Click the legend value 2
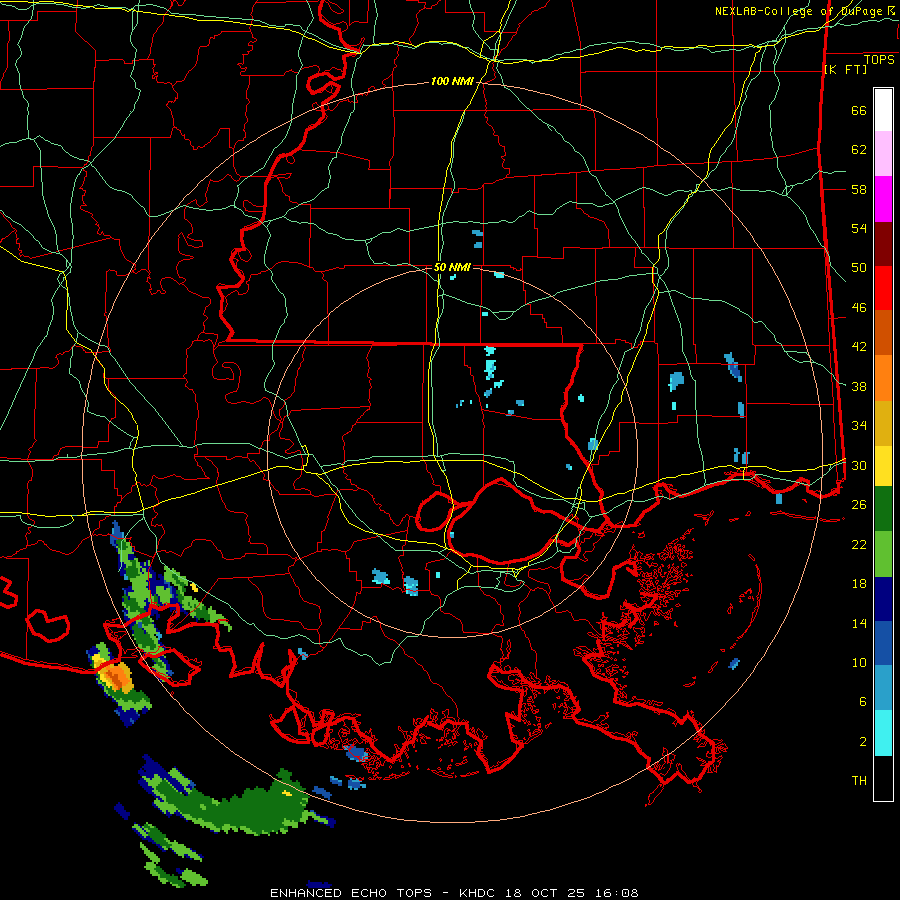This screenshot has height=900, width=900. click(x=863, y=742)
